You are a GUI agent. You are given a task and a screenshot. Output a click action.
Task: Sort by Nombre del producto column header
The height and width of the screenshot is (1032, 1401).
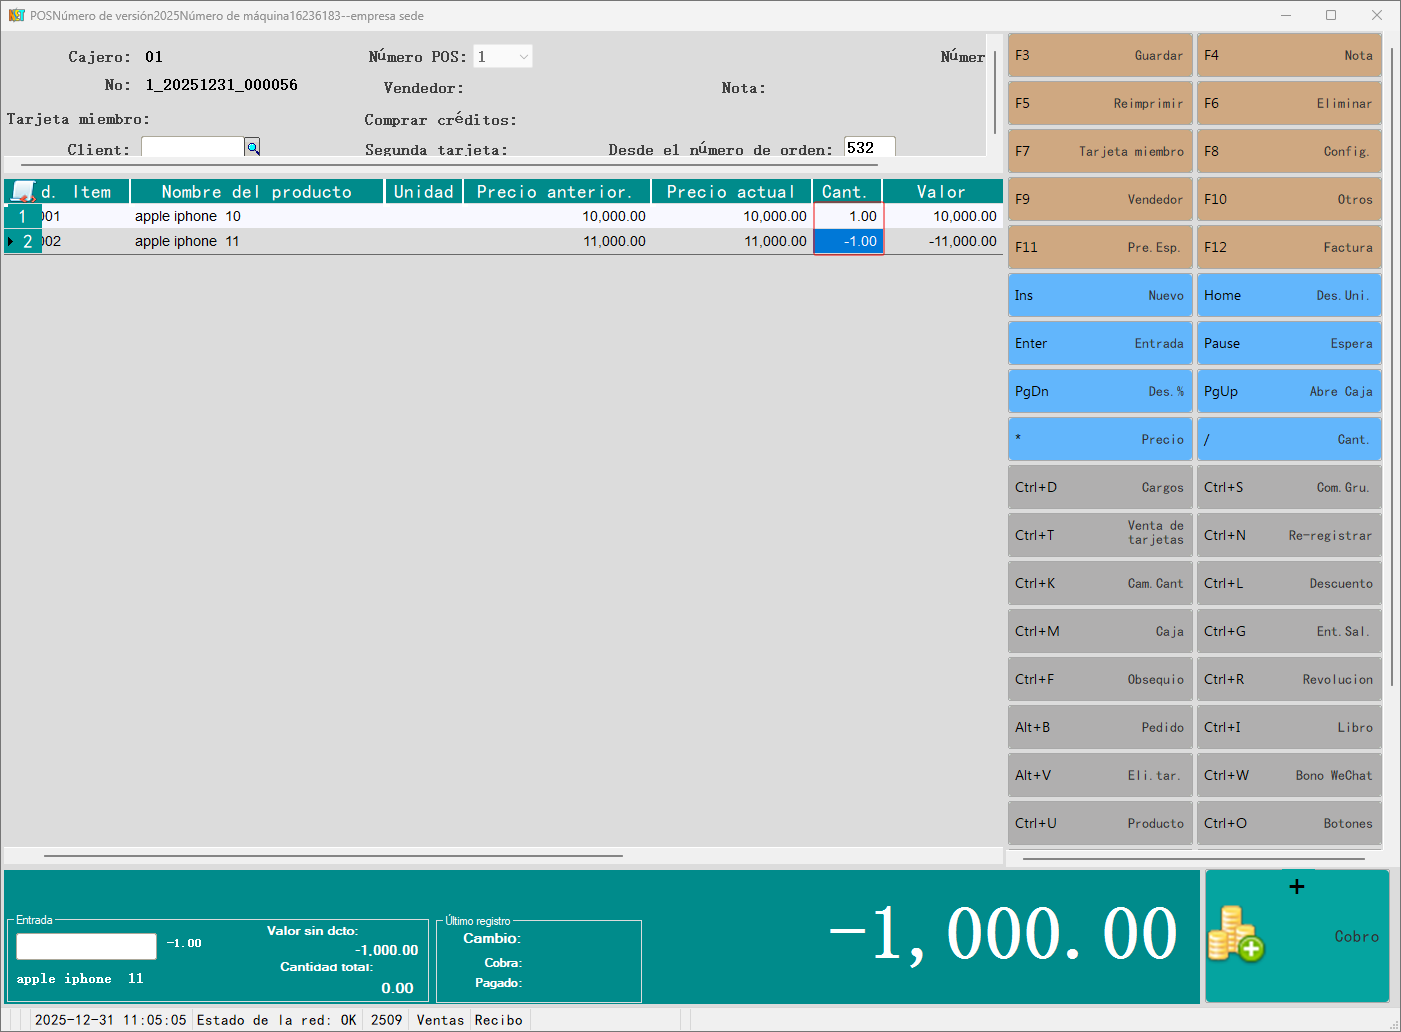(x=257, y=192)
